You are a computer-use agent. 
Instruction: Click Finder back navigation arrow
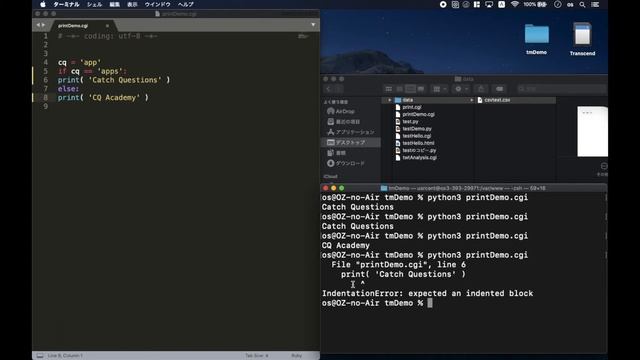point(329,89)
